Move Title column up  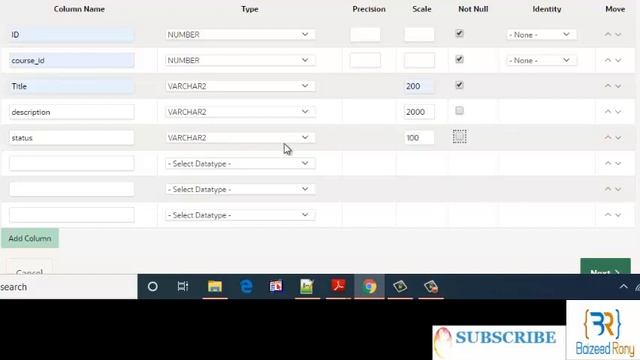click(608, 86)
